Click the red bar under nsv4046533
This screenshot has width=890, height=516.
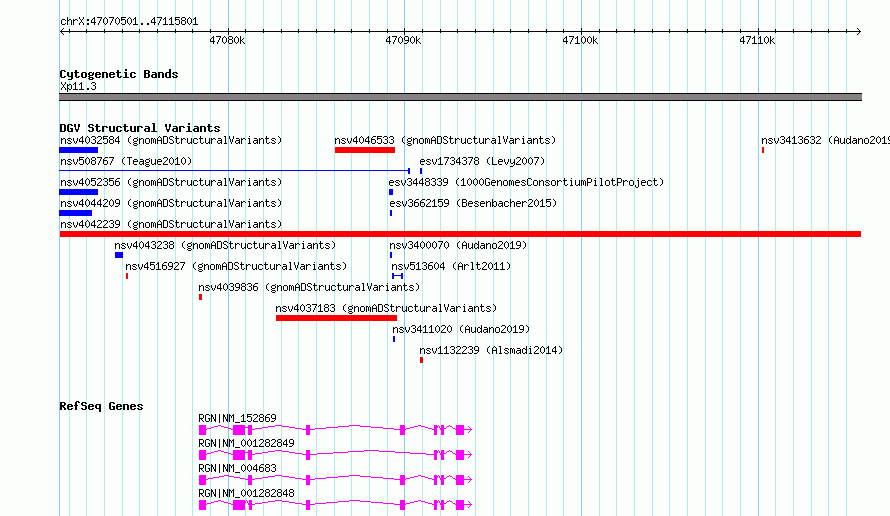tap(365, 150)
